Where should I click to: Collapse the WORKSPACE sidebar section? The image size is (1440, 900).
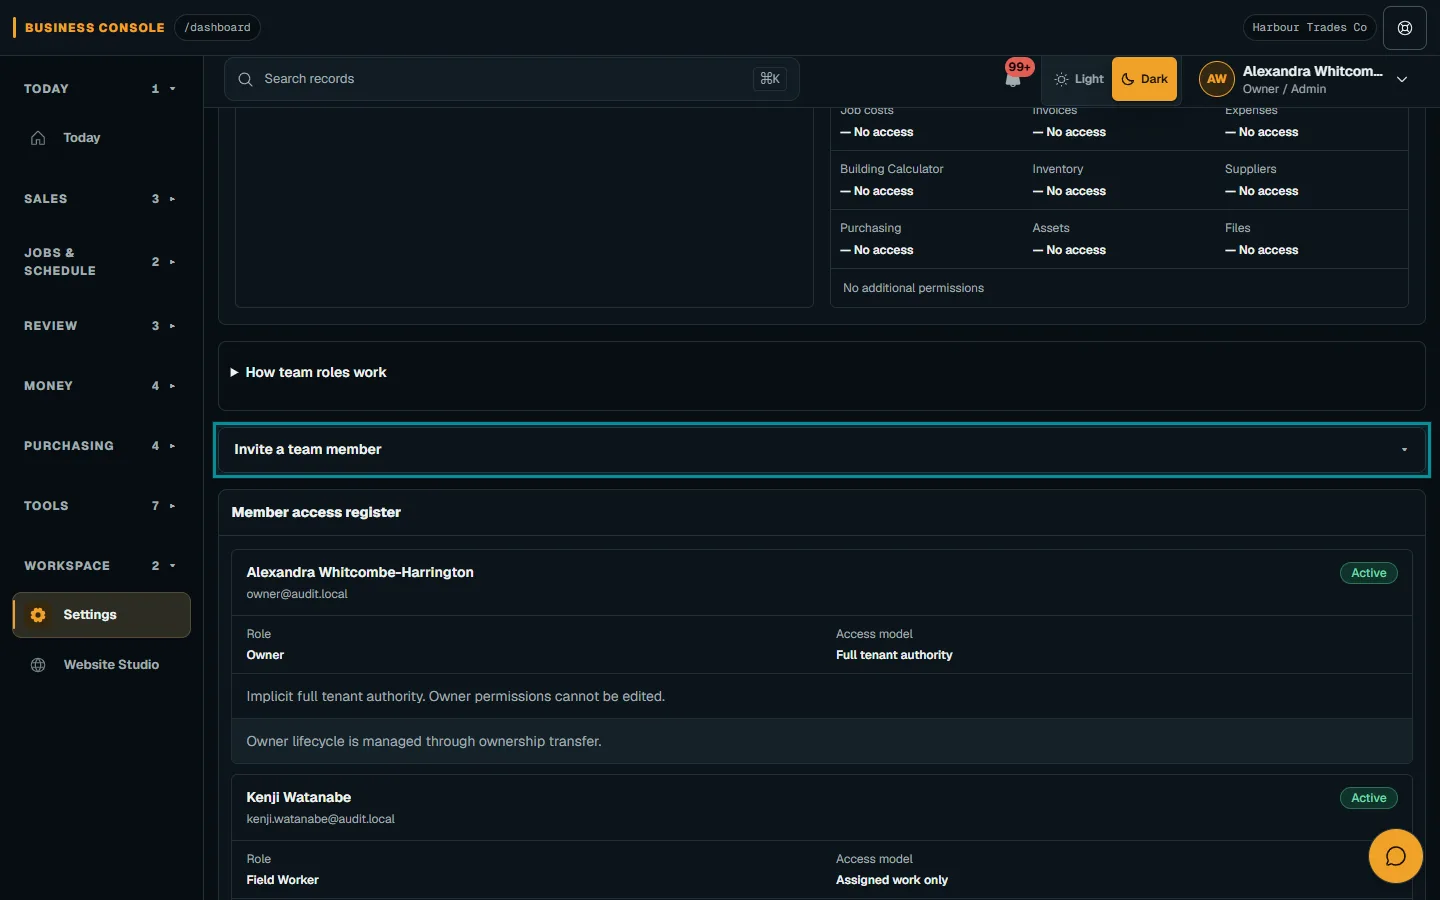[100, 566]
